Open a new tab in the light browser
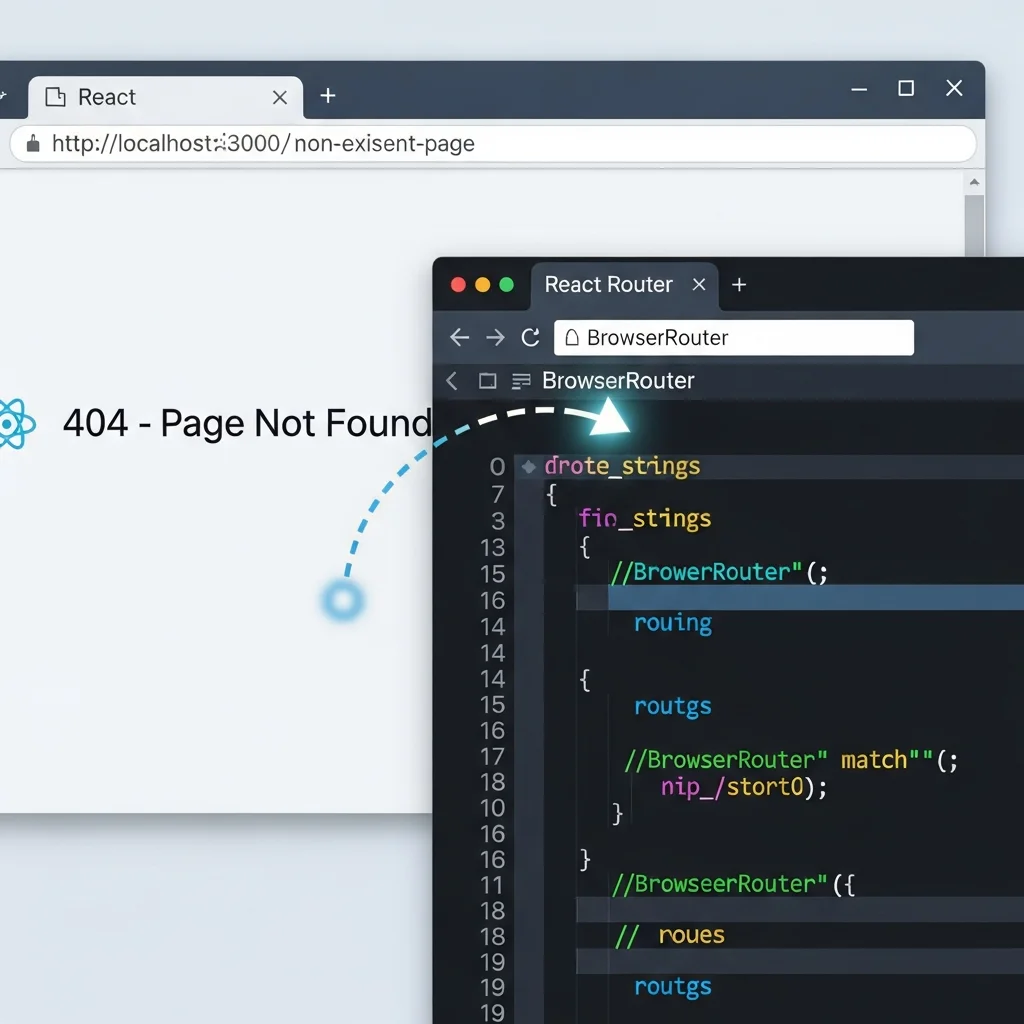This screenshot has width=1024, height=1024. tap(327, 95)
